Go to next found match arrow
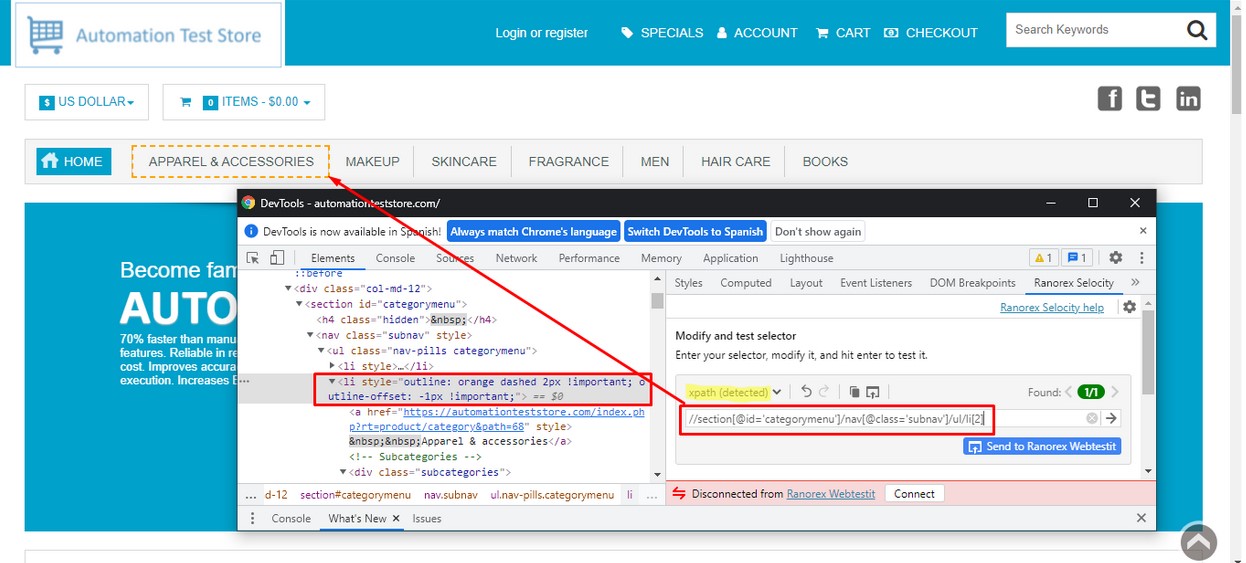 1115,392
